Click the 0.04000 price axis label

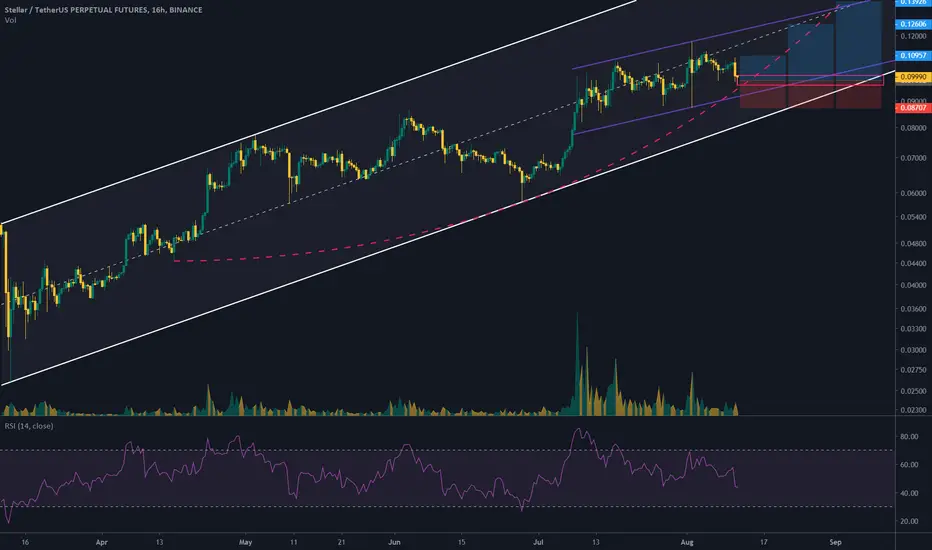click(914, 285)
